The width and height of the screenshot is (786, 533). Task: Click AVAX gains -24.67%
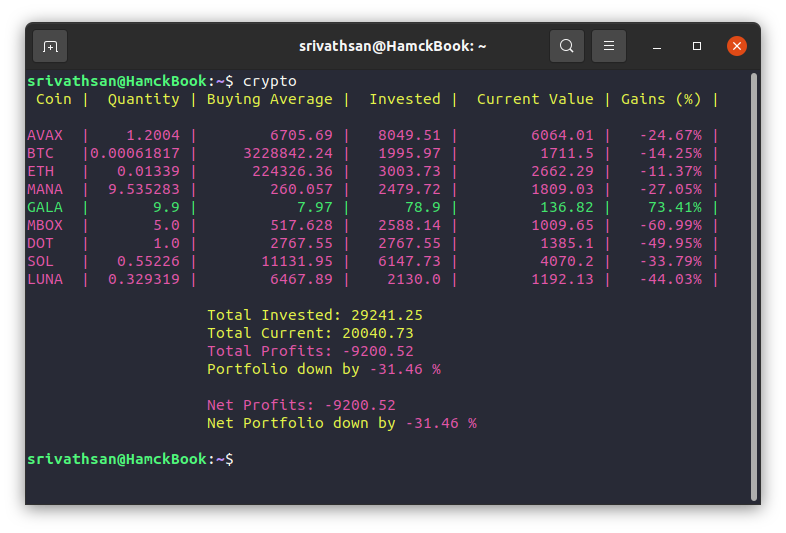pyautogui.click(x=670, y=135)
